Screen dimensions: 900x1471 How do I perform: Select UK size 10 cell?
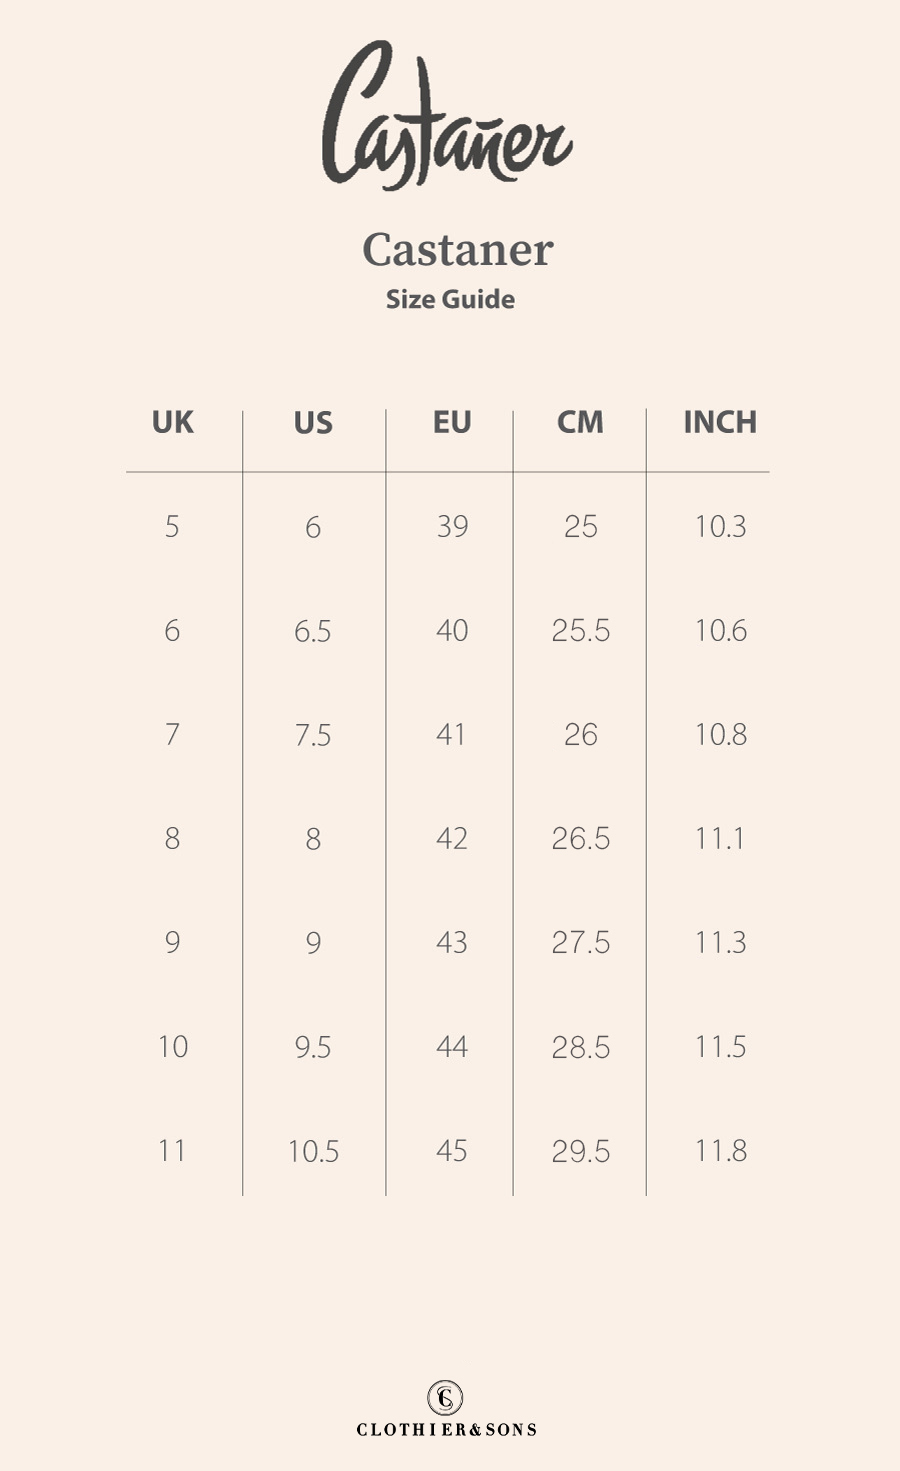coord(173,1046)
